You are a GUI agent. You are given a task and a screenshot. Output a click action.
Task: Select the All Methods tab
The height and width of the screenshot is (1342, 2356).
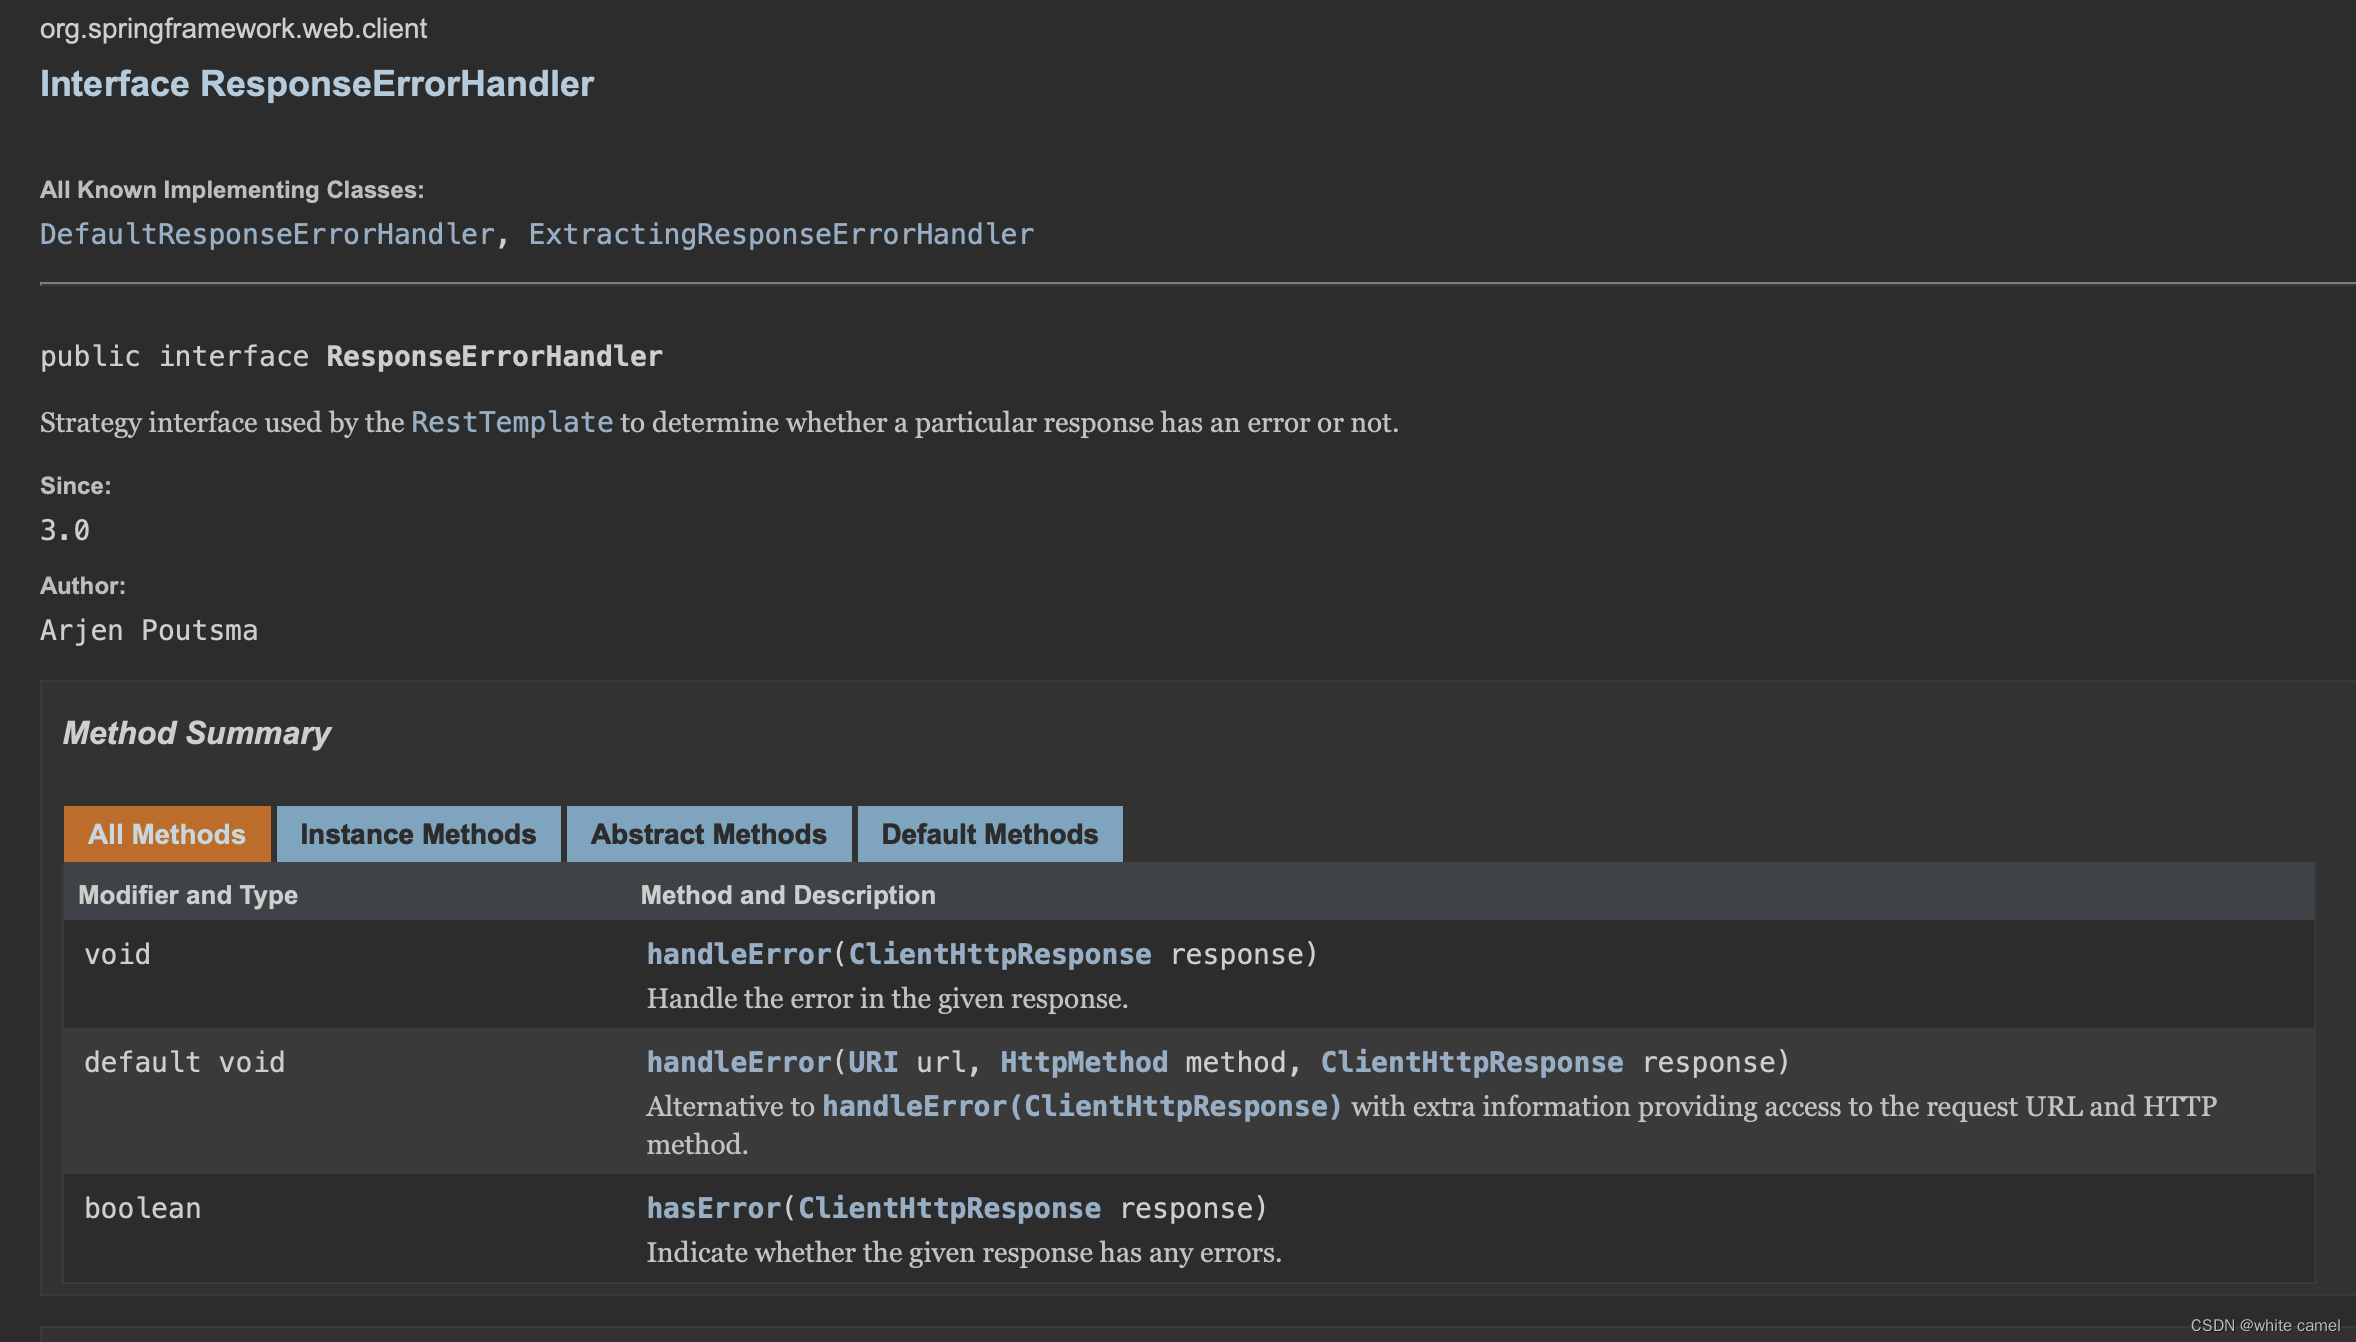[166, 834]
